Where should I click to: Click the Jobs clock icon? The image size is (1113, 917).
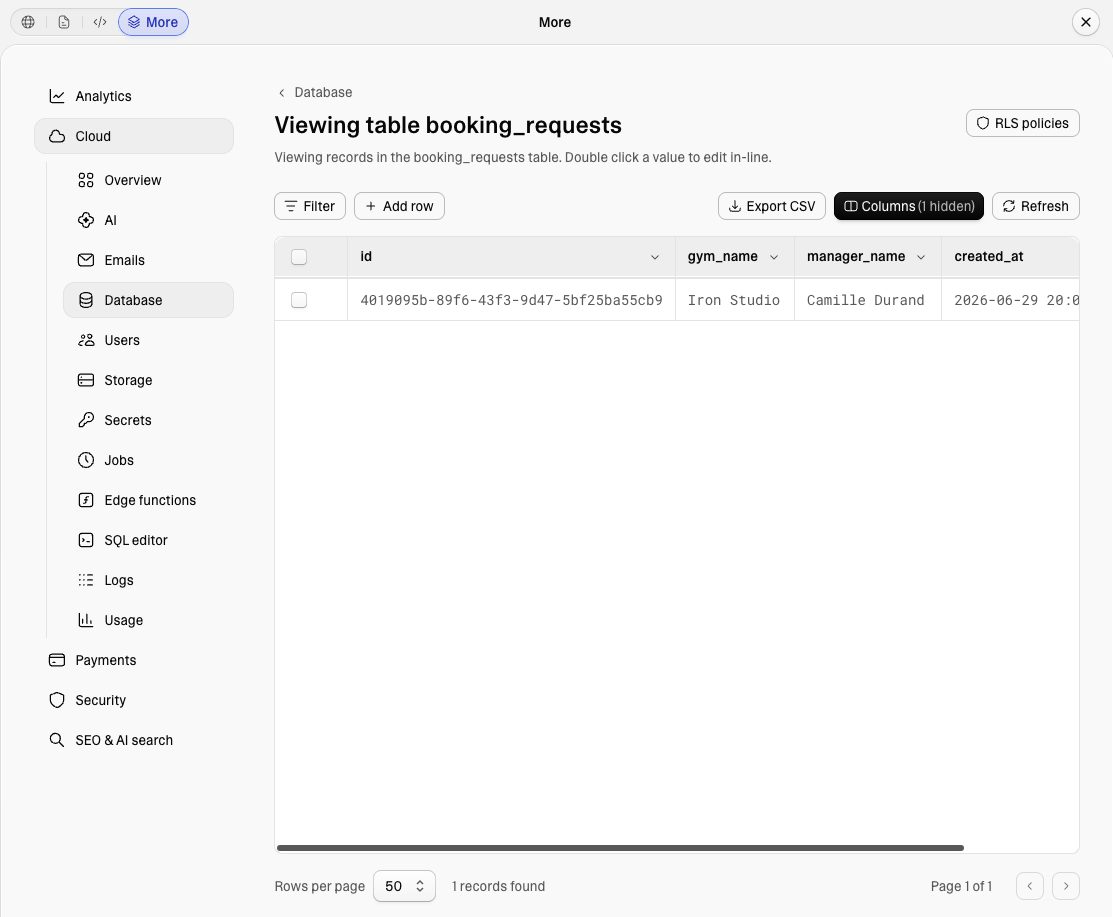click(x=86, y=460)
